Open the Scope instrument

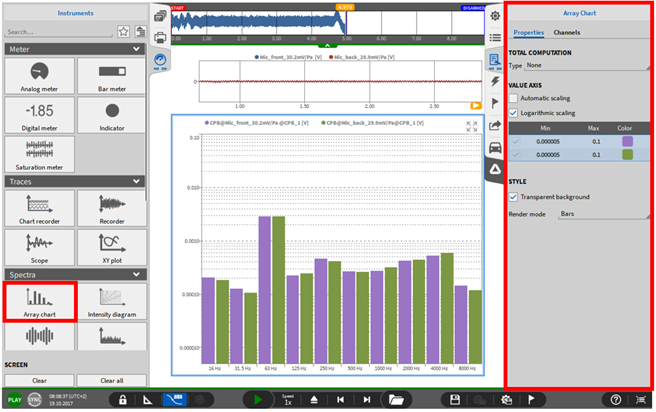41,244
